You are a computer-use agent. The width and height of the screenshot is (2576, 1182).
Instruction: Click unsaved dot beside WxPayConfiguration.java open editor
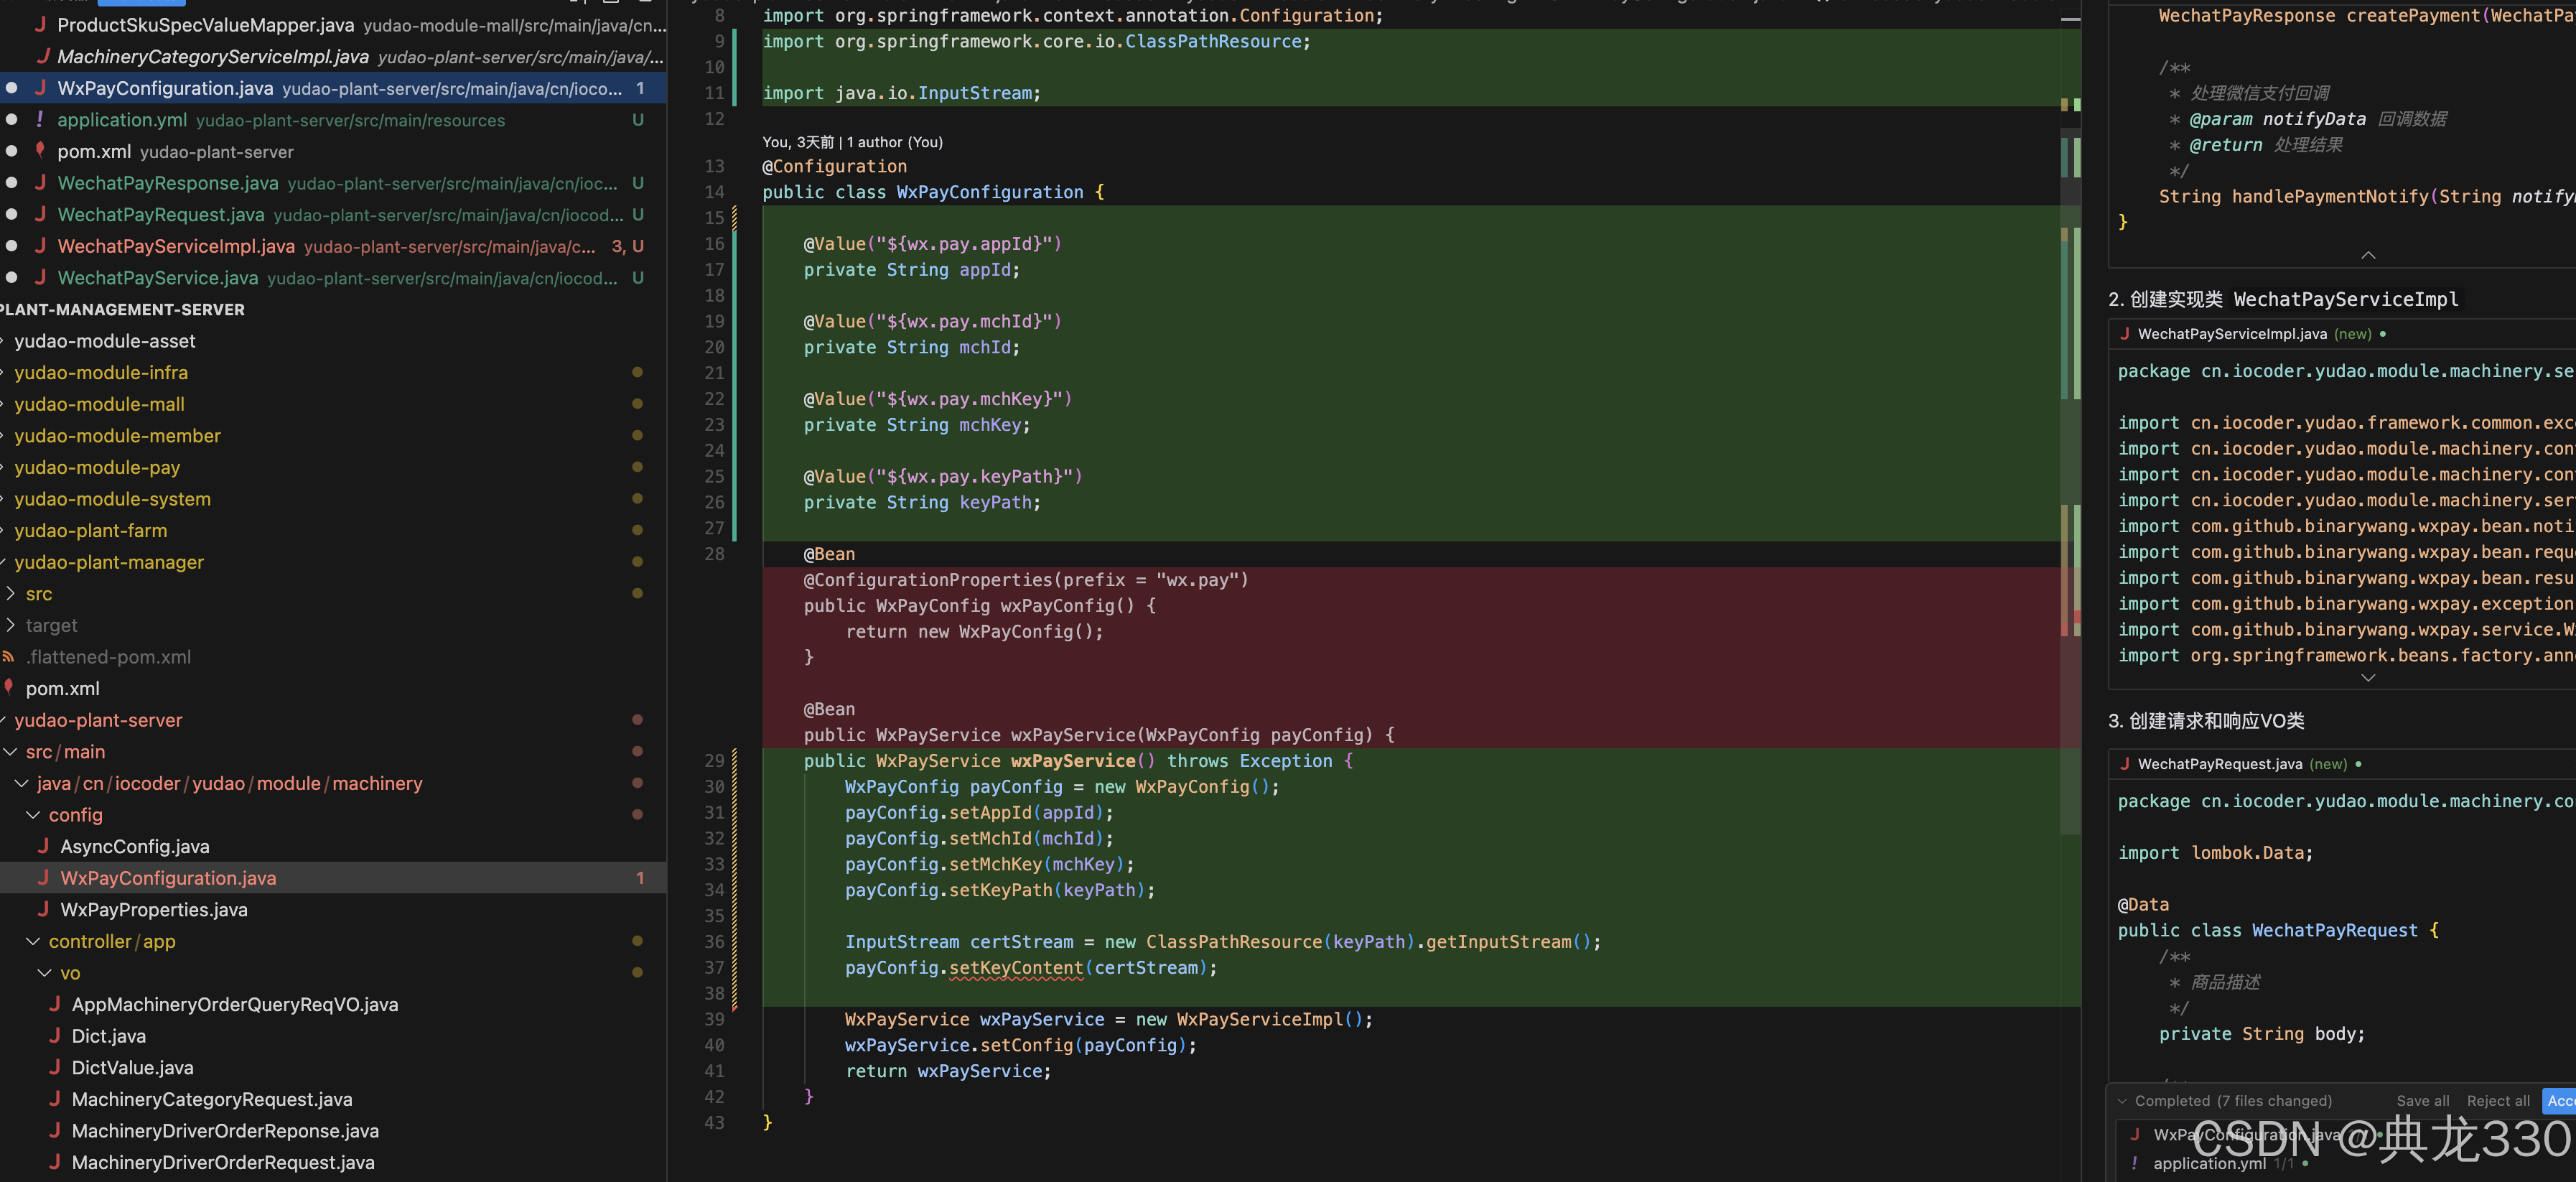coord(11,88)
